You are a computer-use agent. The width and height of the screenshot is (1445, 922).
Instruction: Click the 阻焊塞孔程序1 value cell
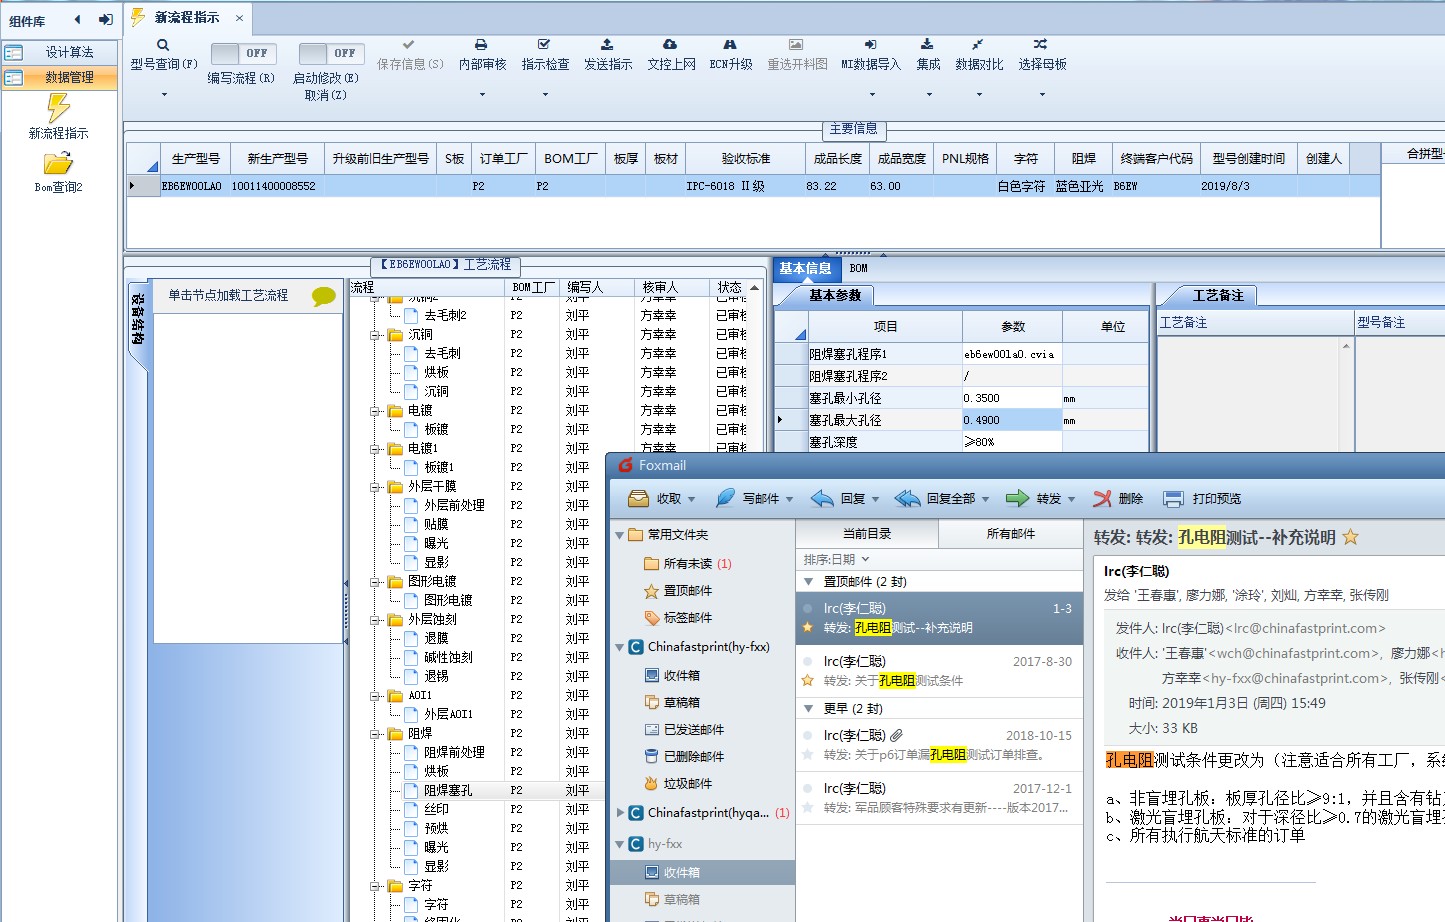point(1011,354)
